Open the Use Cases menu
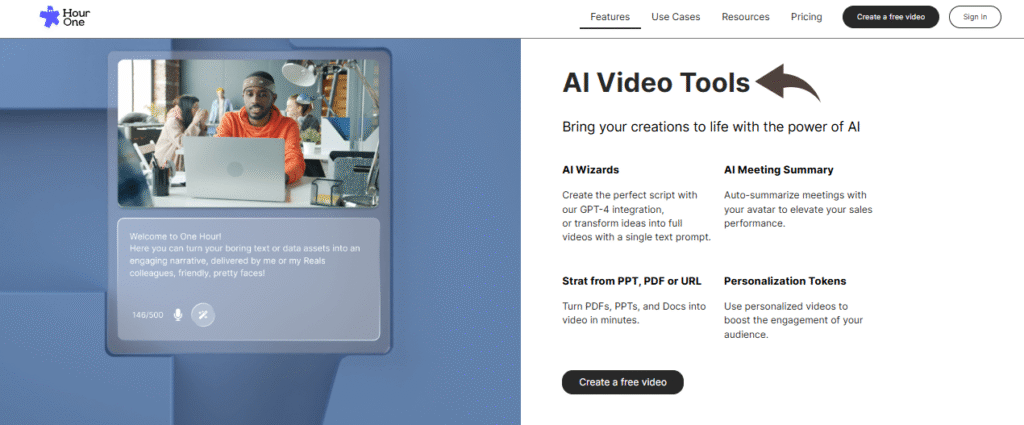 pyautogui.click(x=676, y=17)
